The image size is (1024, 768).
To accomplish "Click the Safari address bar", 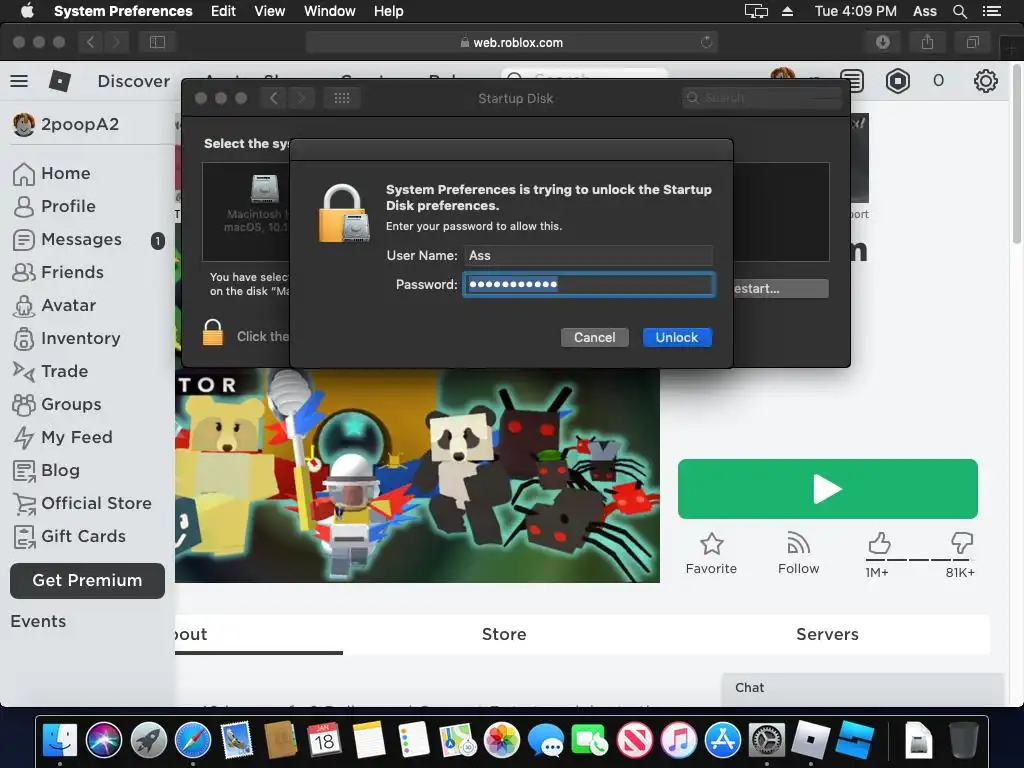I will pos(511,42).
